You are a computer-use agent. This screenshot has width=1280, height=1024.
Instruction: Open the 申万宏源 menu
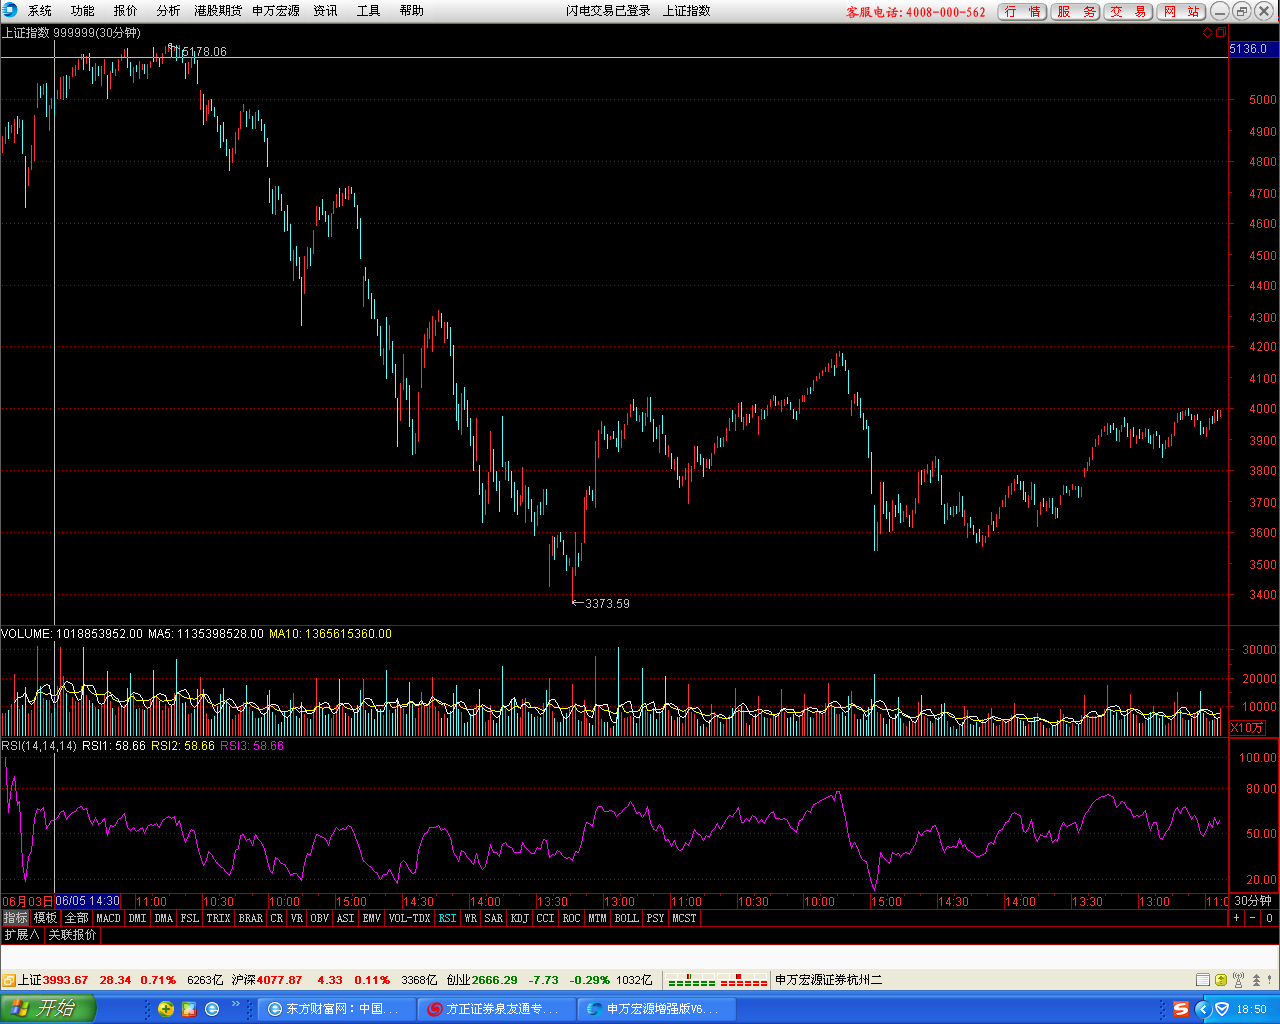[276, 11]
